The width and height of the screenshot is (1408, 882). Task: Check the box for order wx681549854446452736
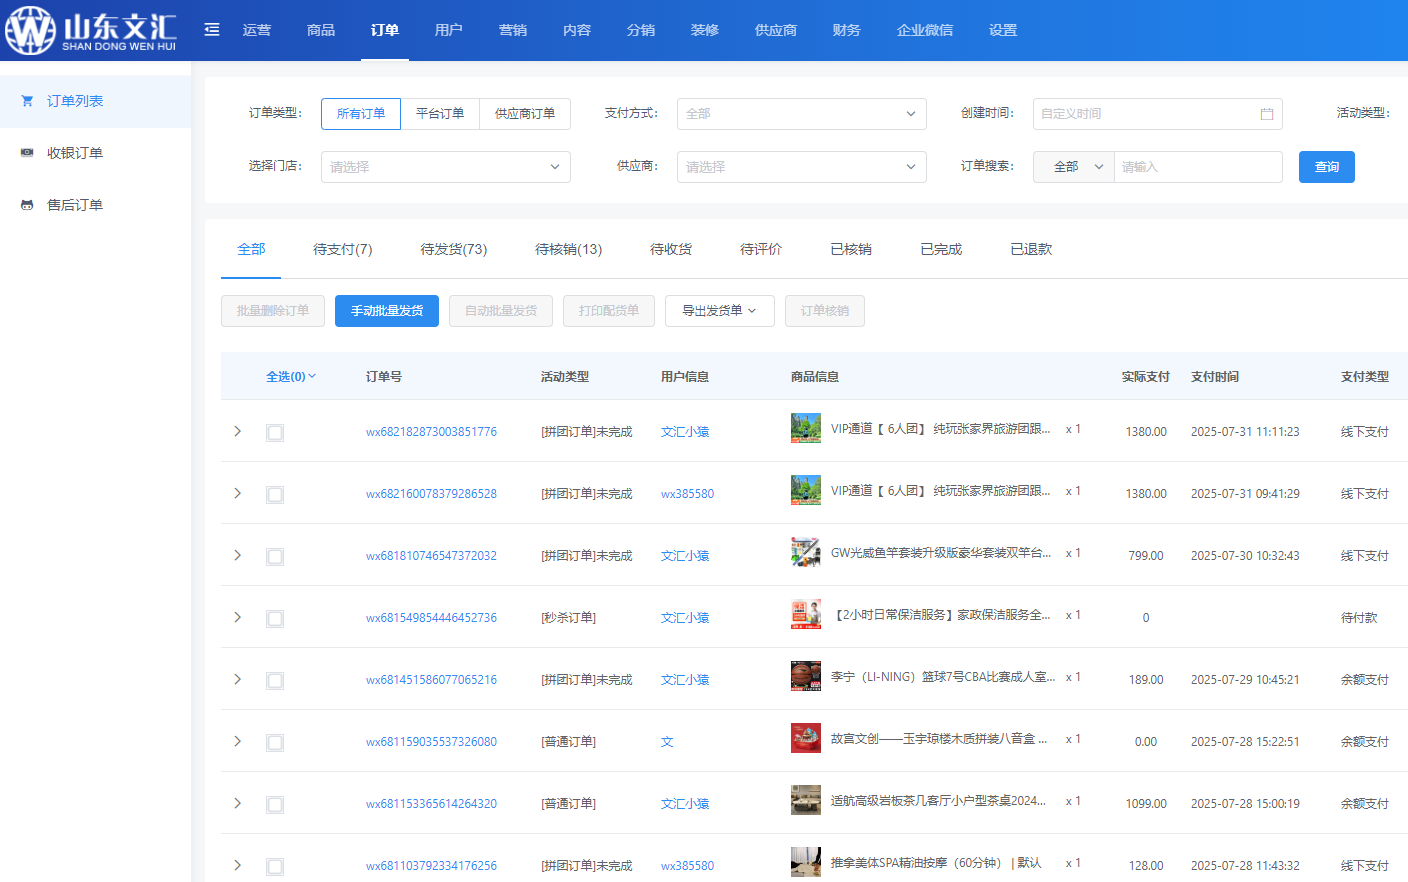[275, 619]
